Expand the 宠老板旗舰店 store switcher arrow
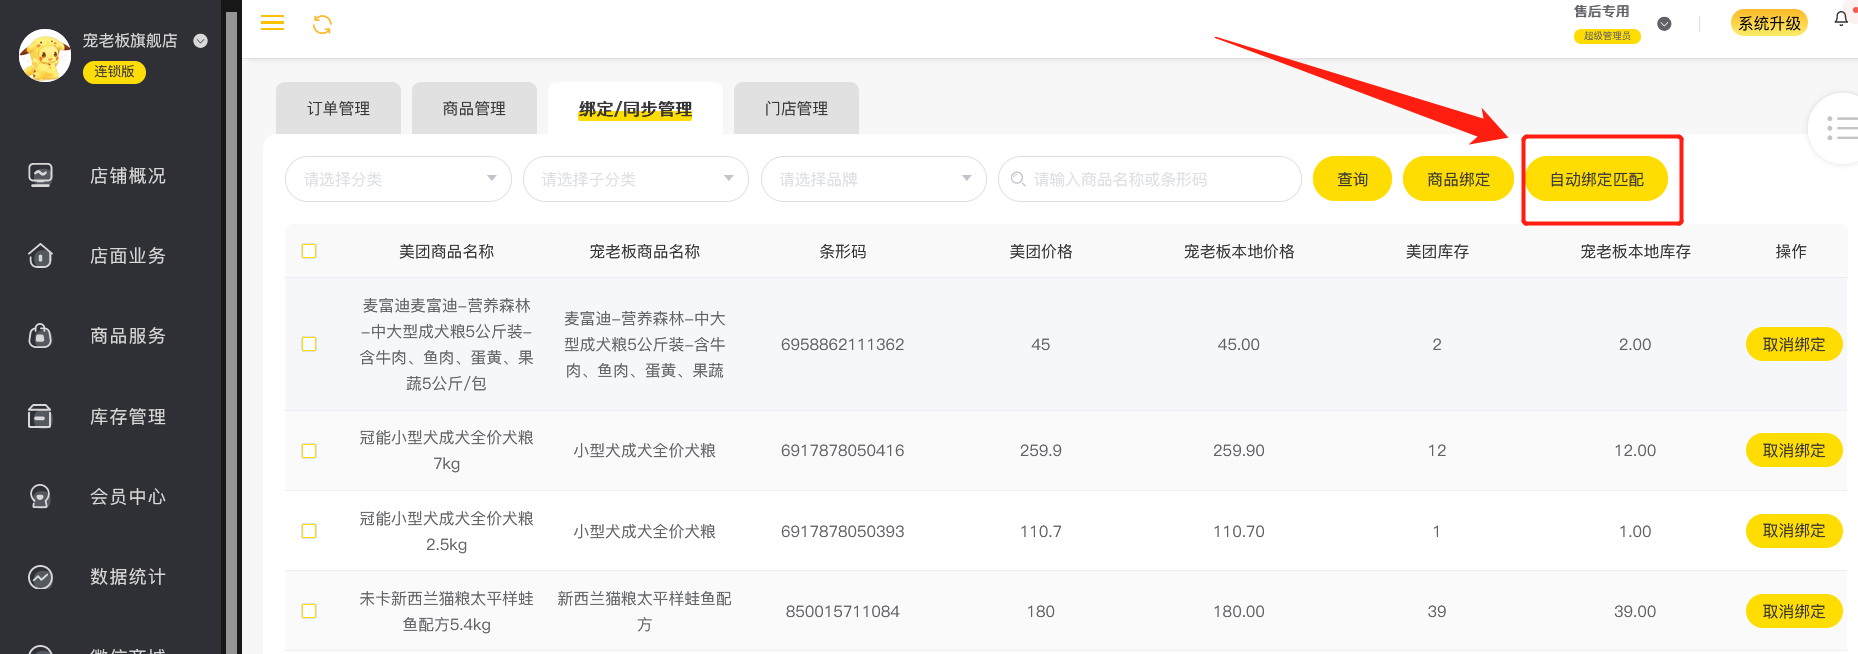The width and height of the screenshot is (1858, 654). pos(200,41)
